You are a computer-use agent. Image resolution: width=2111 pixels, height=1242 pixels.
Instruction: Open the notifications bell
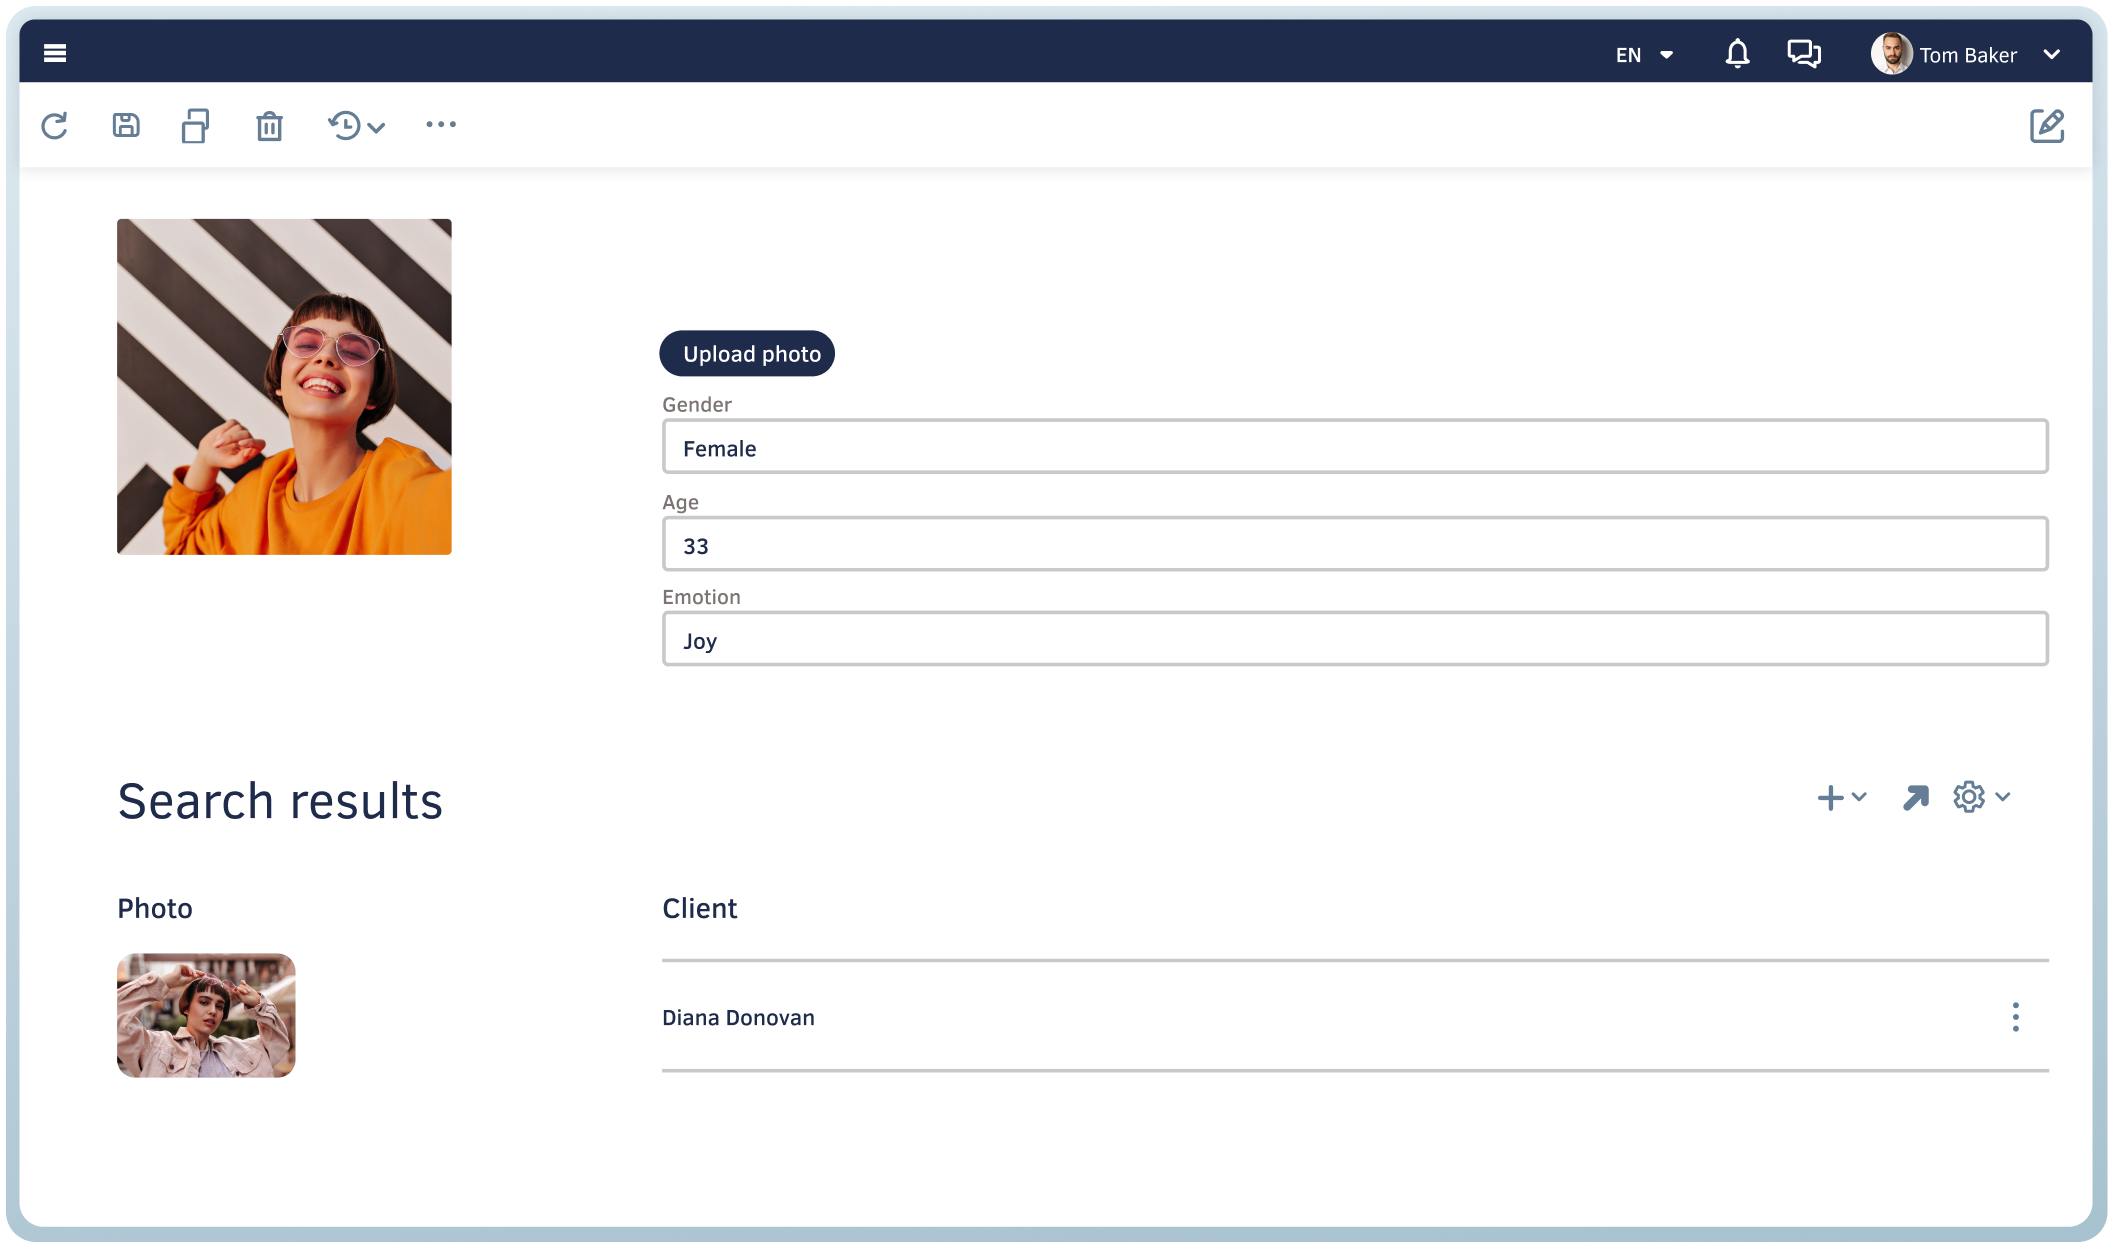tap(1737, 54)
